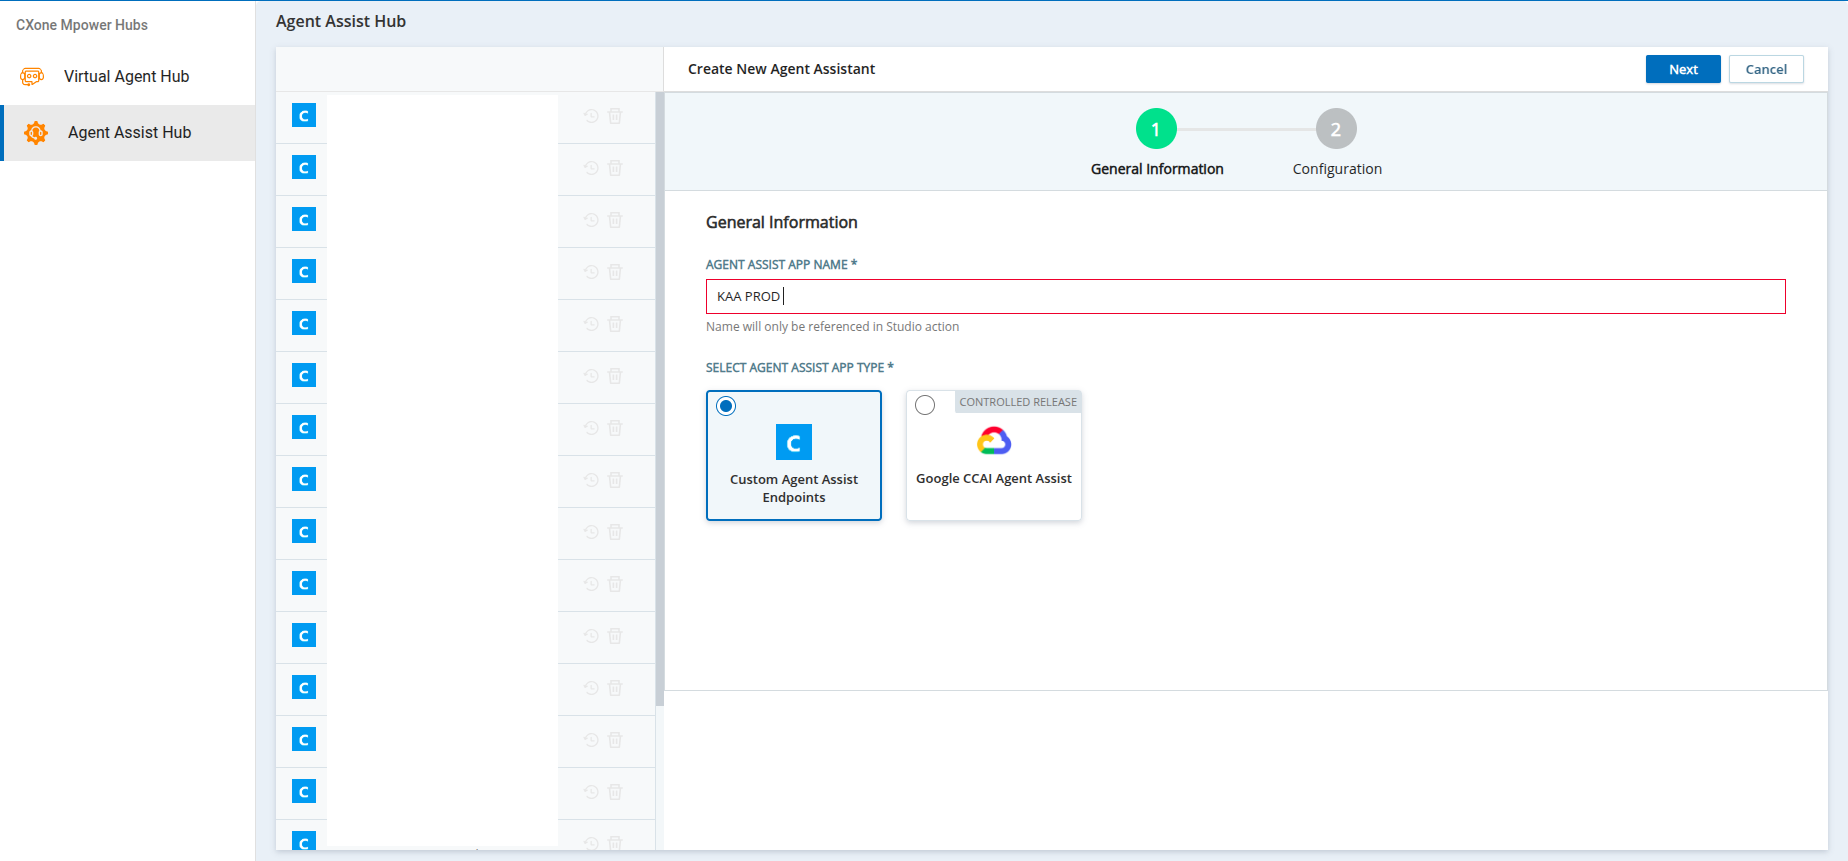
Task: Jump to step 2 Configuration
Action: click(1336, 129)
